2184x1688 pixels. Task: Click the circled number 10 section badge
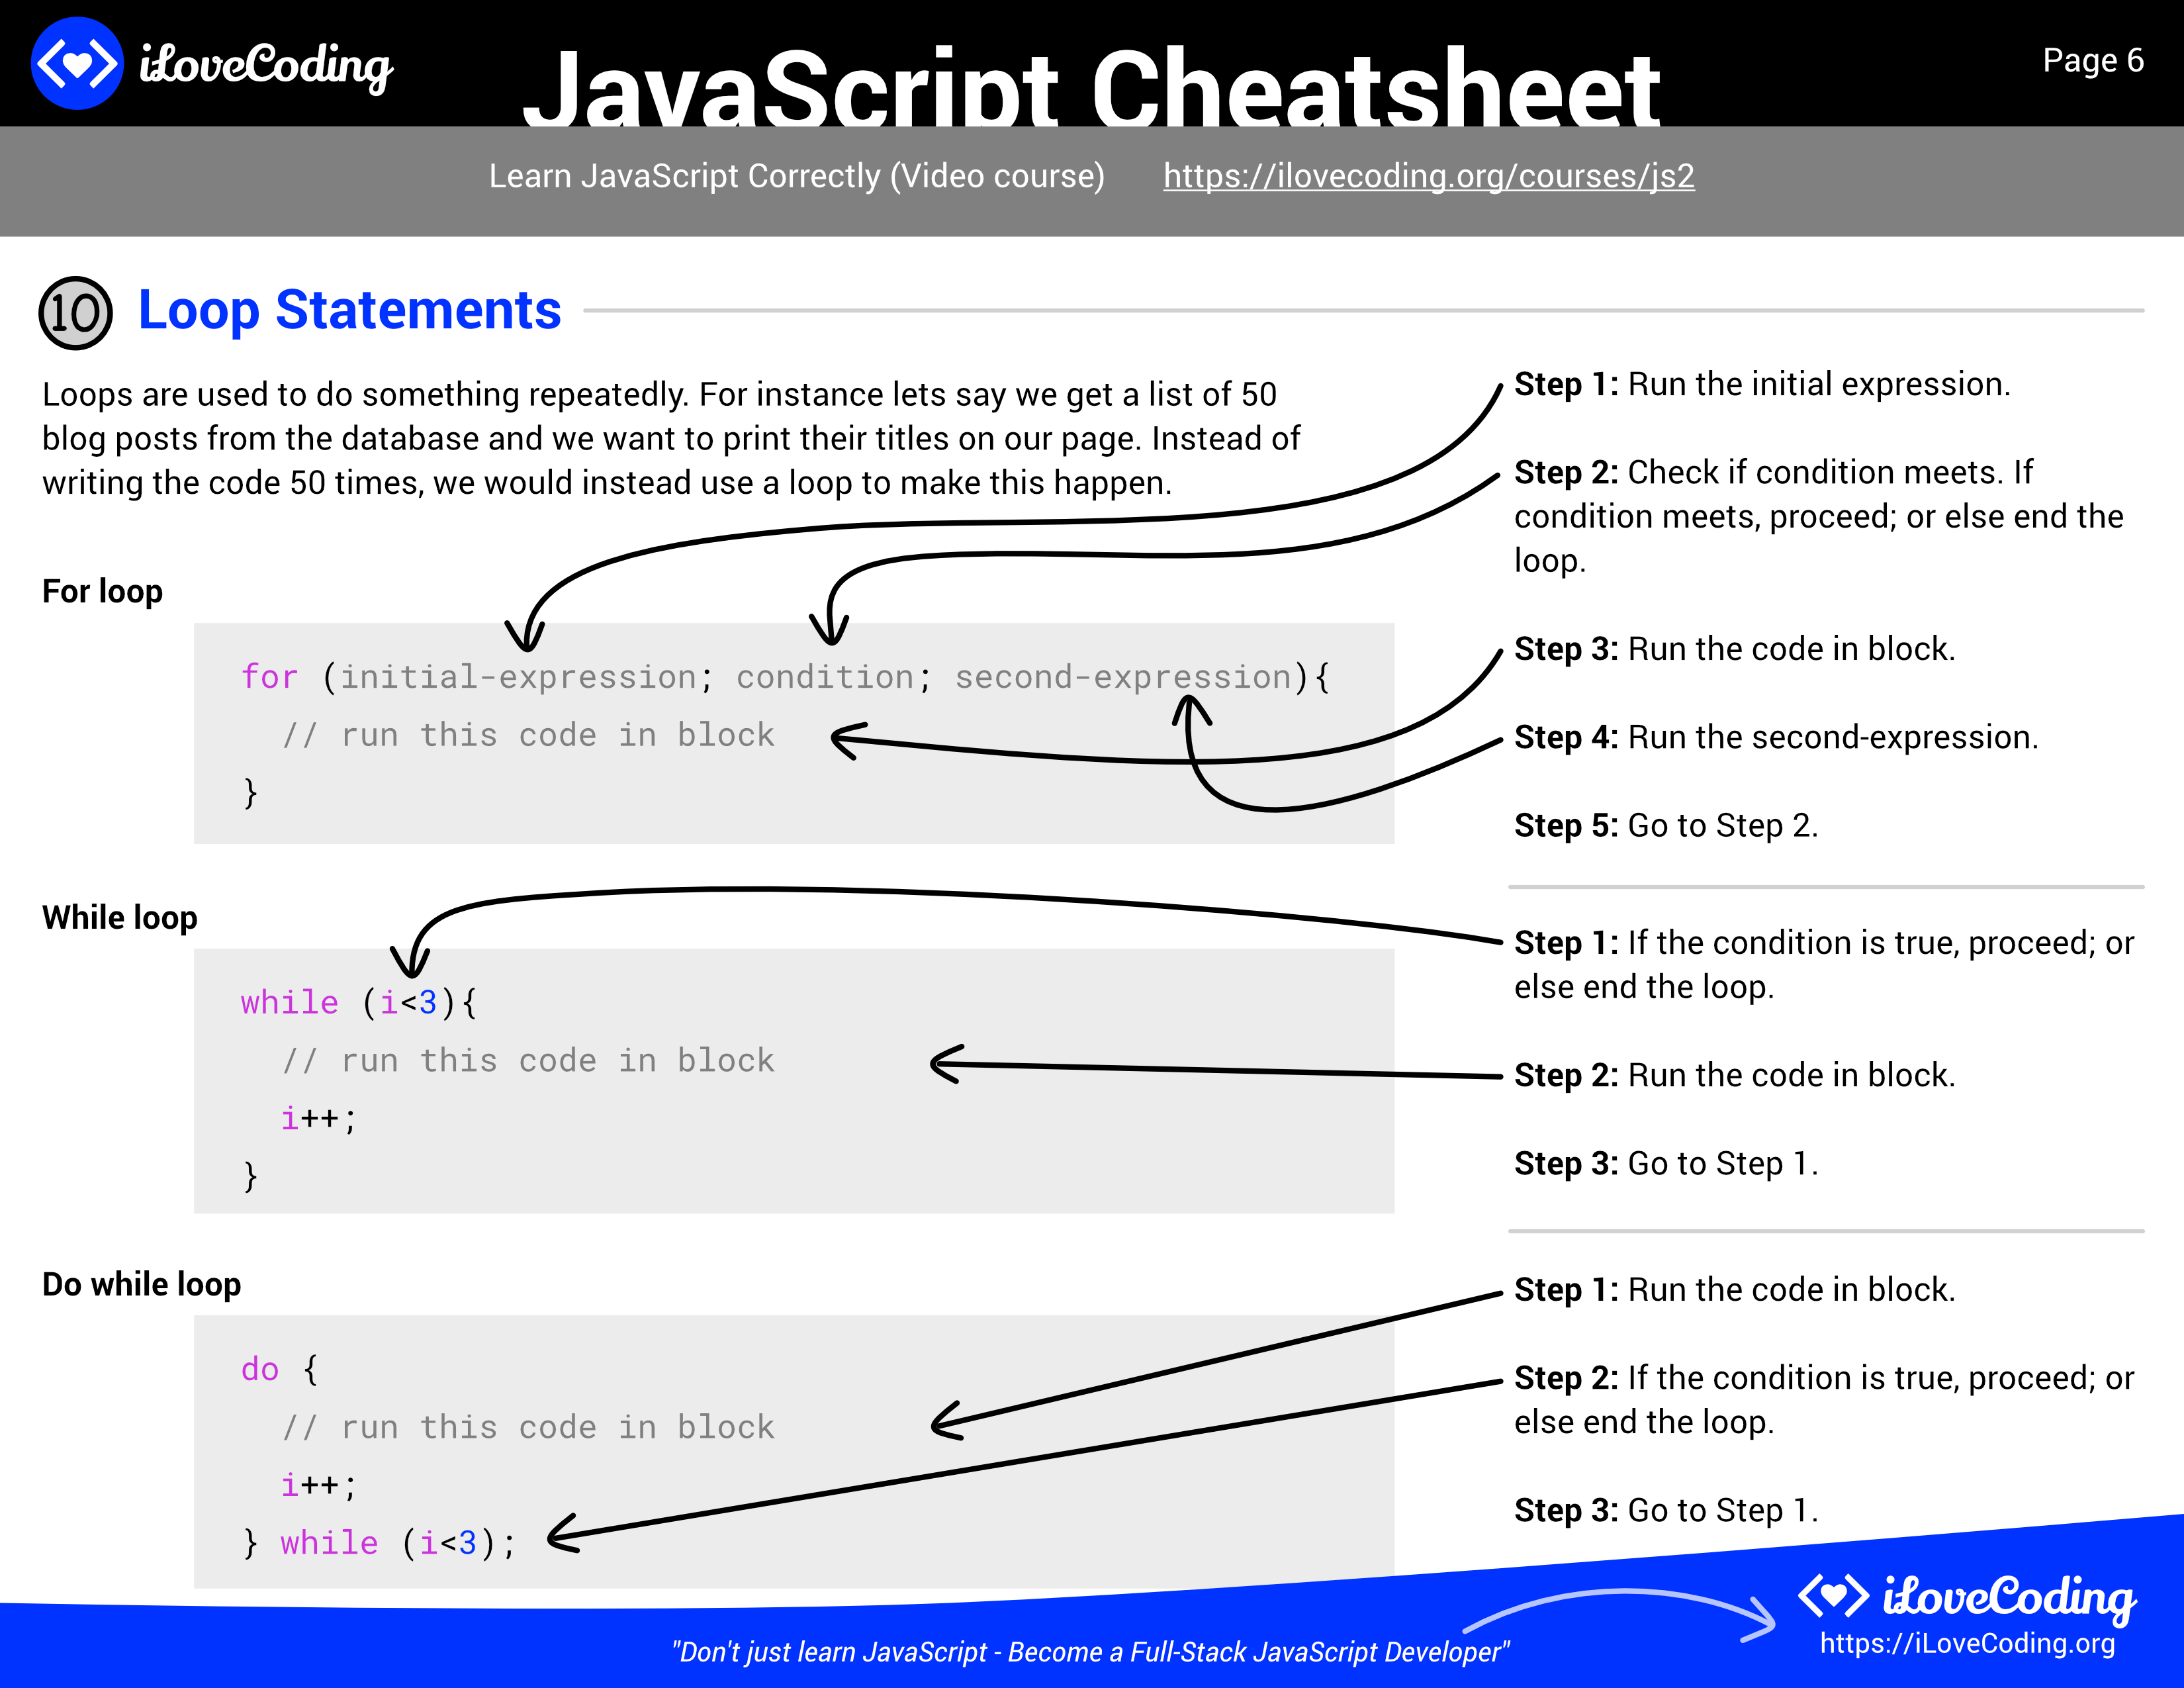[x=75, y=313]
